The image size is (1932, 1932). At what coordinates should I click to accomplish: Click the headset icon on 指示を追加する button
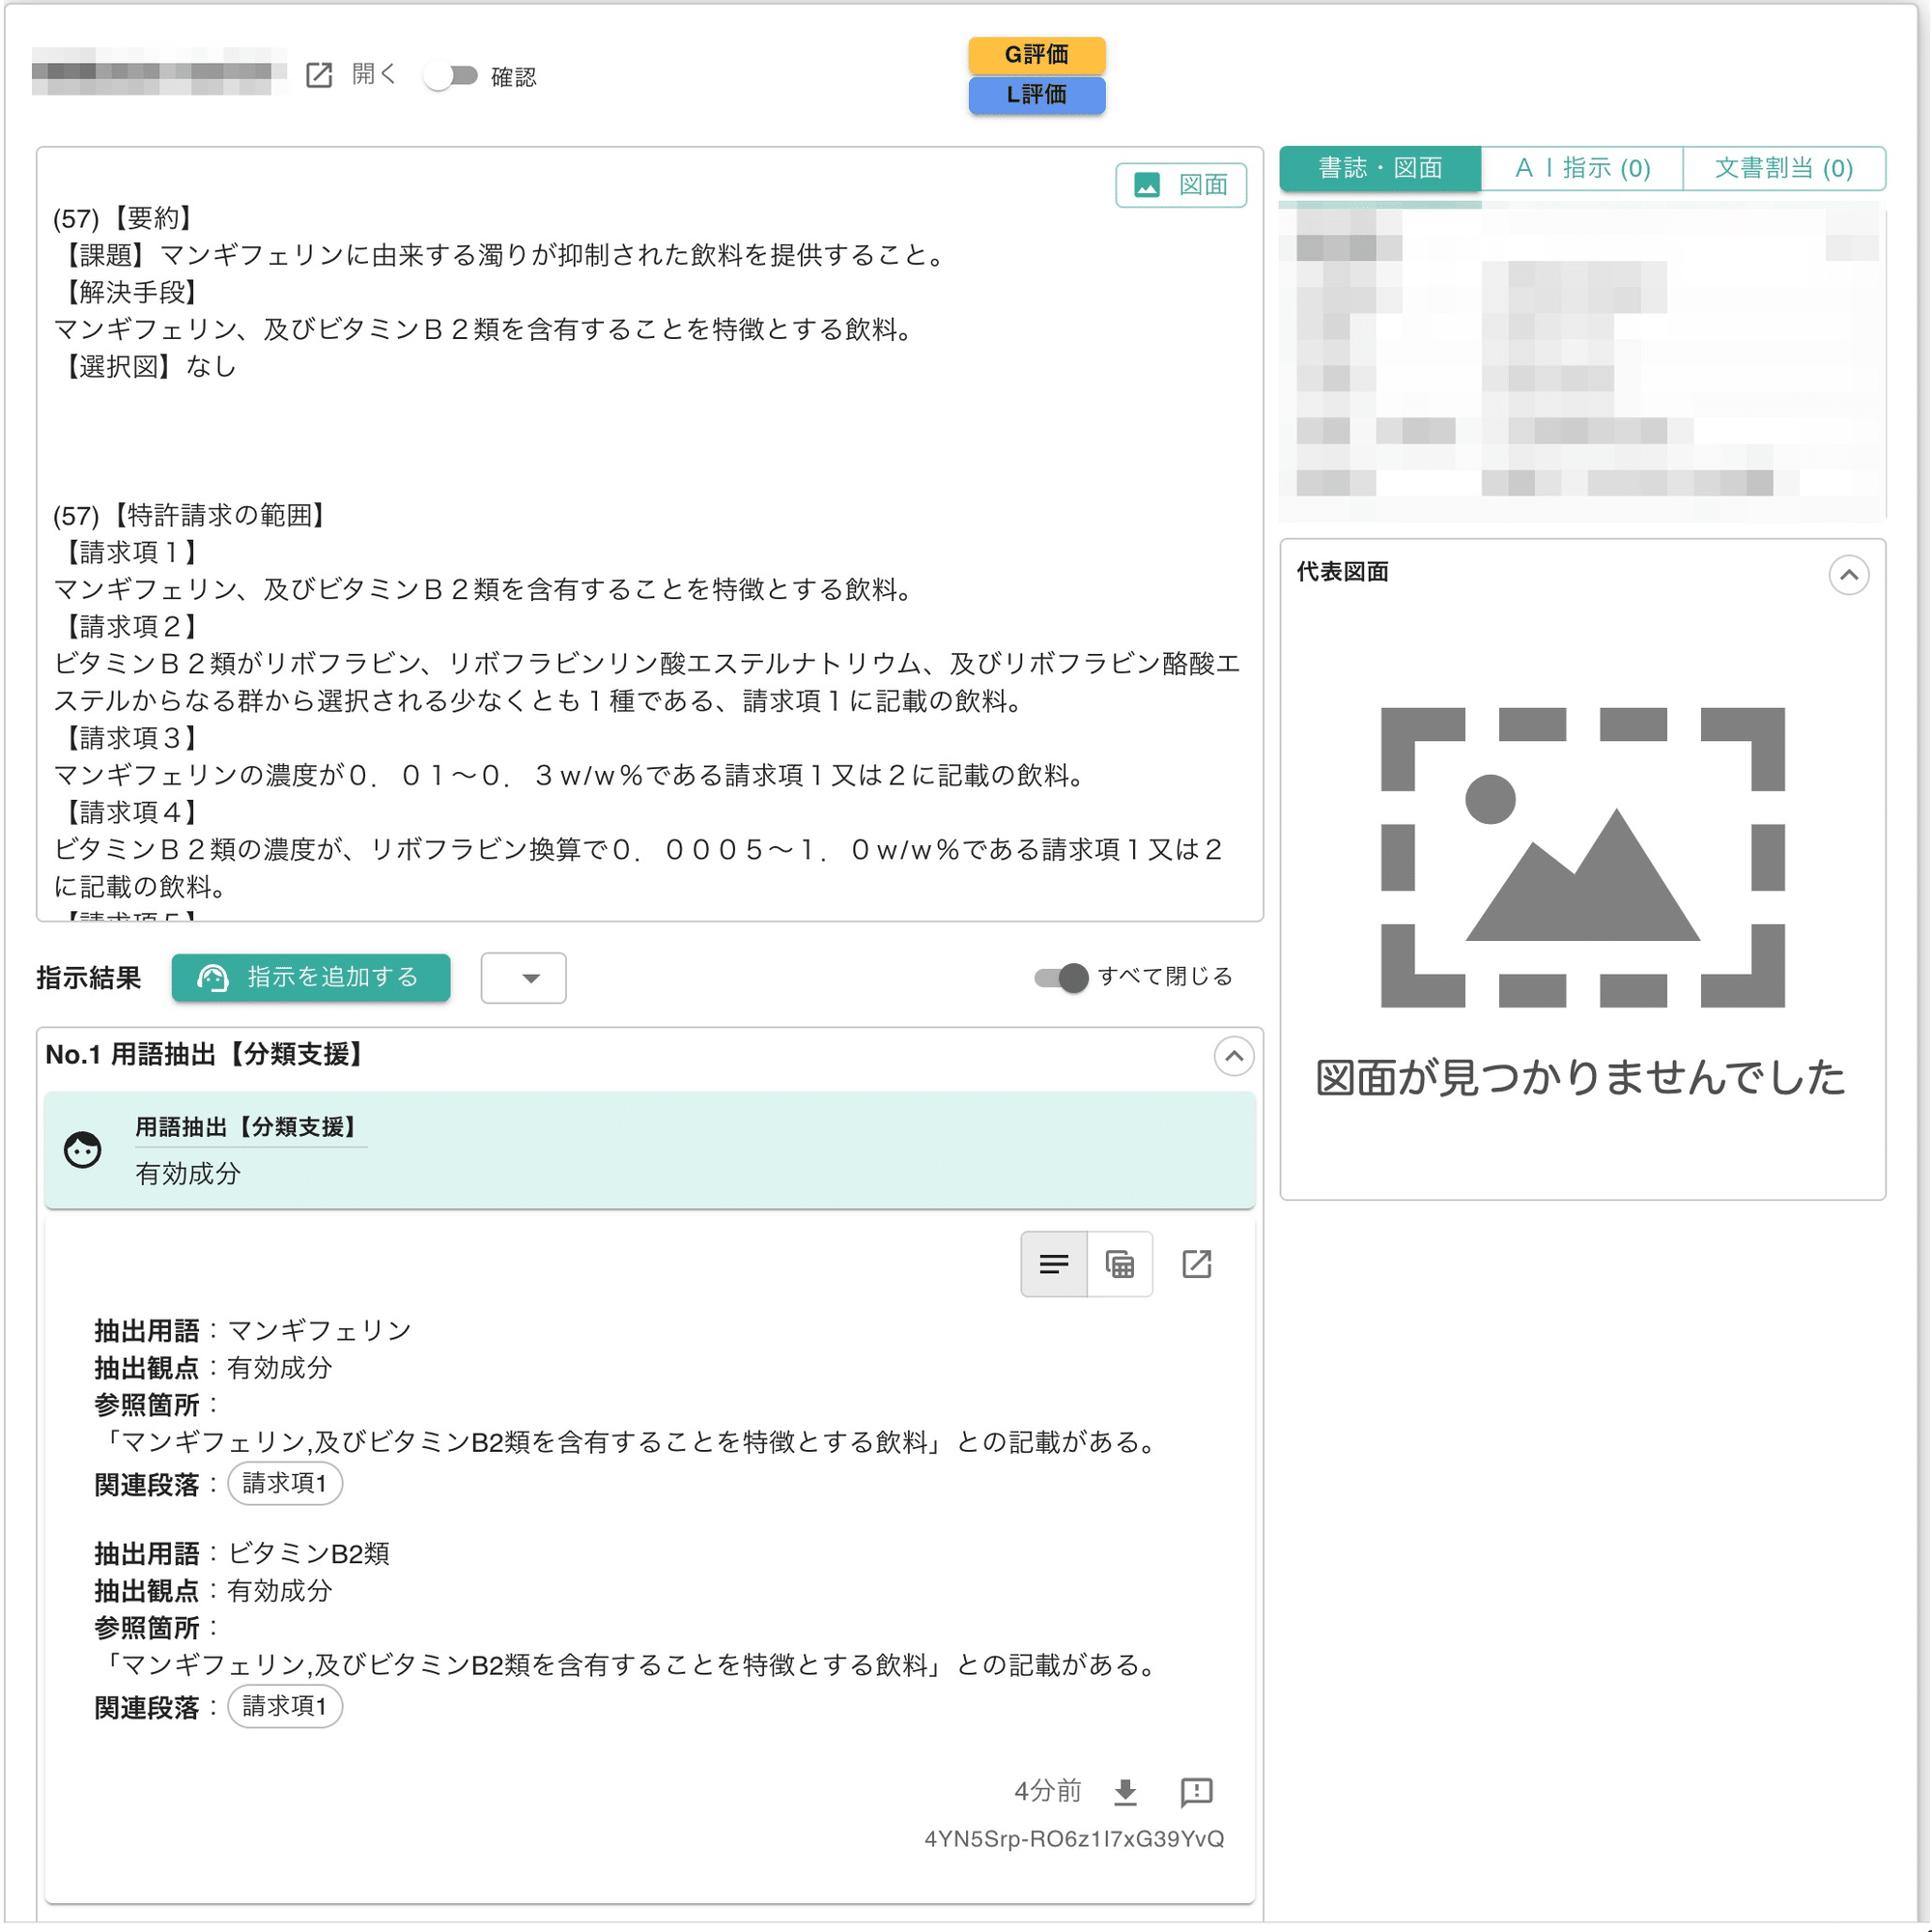coord(216,978)
